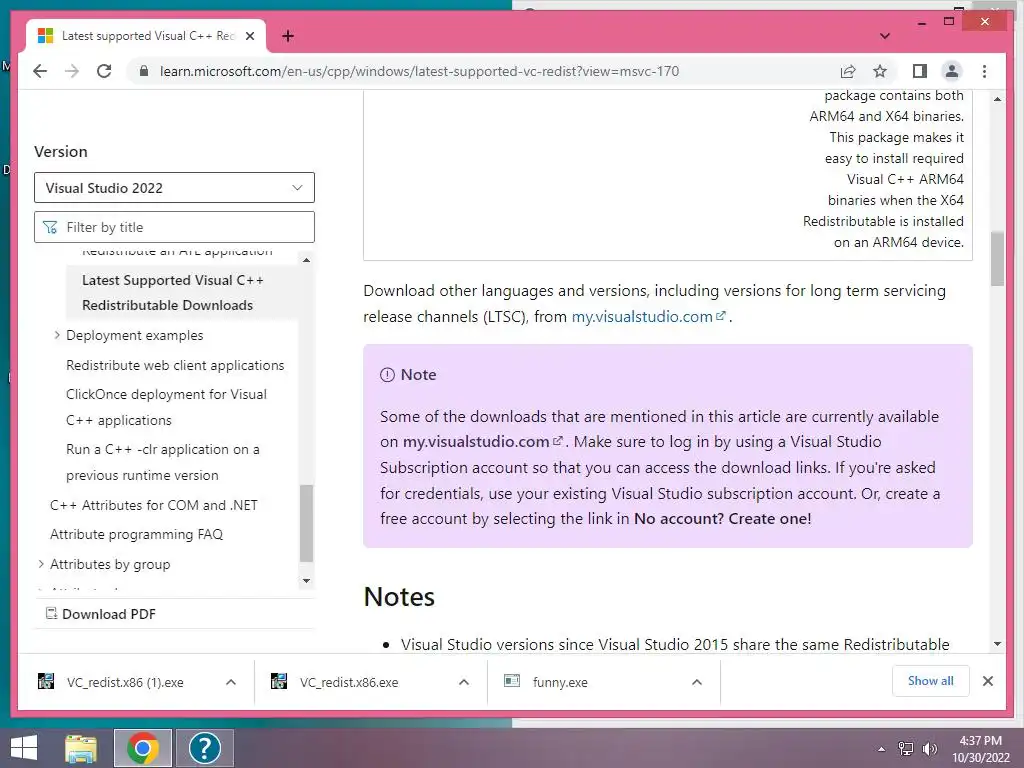Close the Latest supported Visual C++ tab
1024x768 pixels.
[249, 36]
